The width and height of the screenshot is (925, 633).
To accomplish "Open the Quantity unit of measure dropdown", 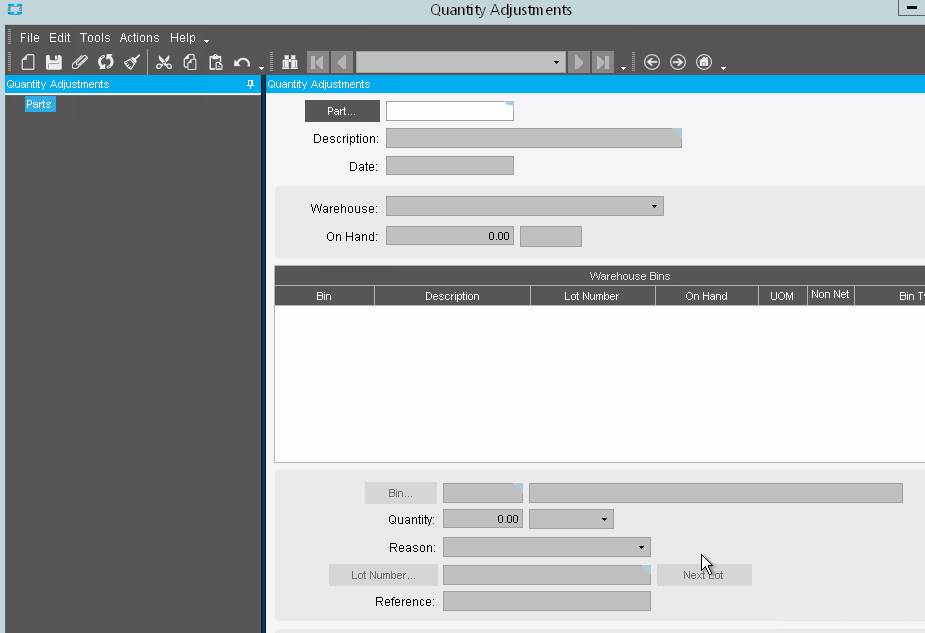I will [x=604, y=519].
